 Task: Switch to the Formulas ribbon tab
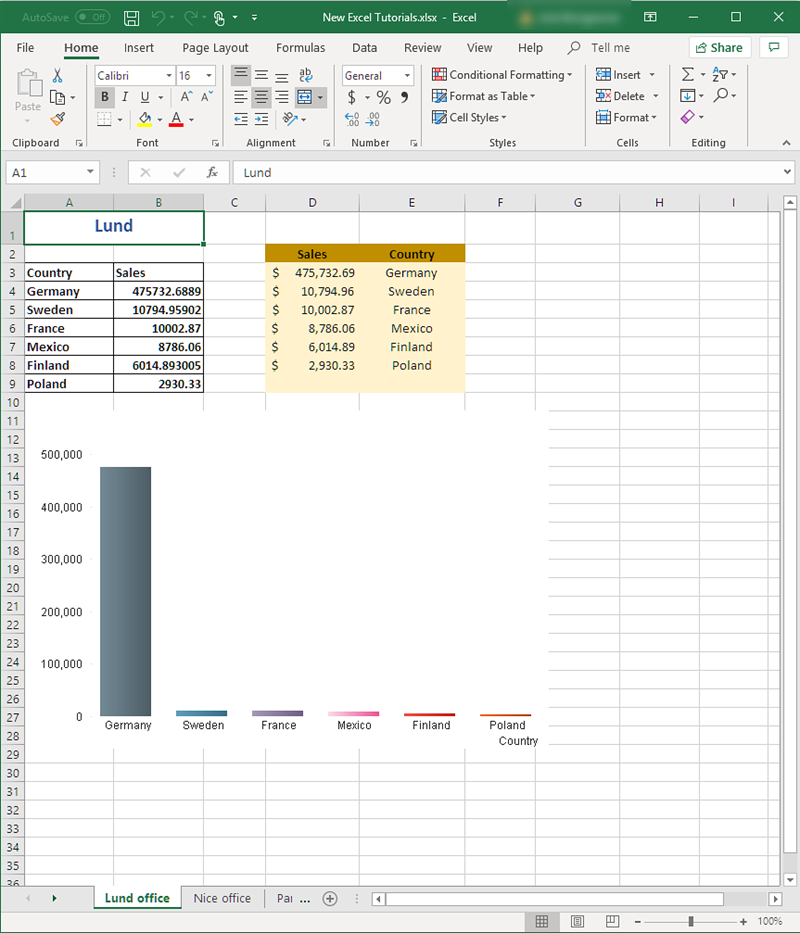tap(300, 47)
